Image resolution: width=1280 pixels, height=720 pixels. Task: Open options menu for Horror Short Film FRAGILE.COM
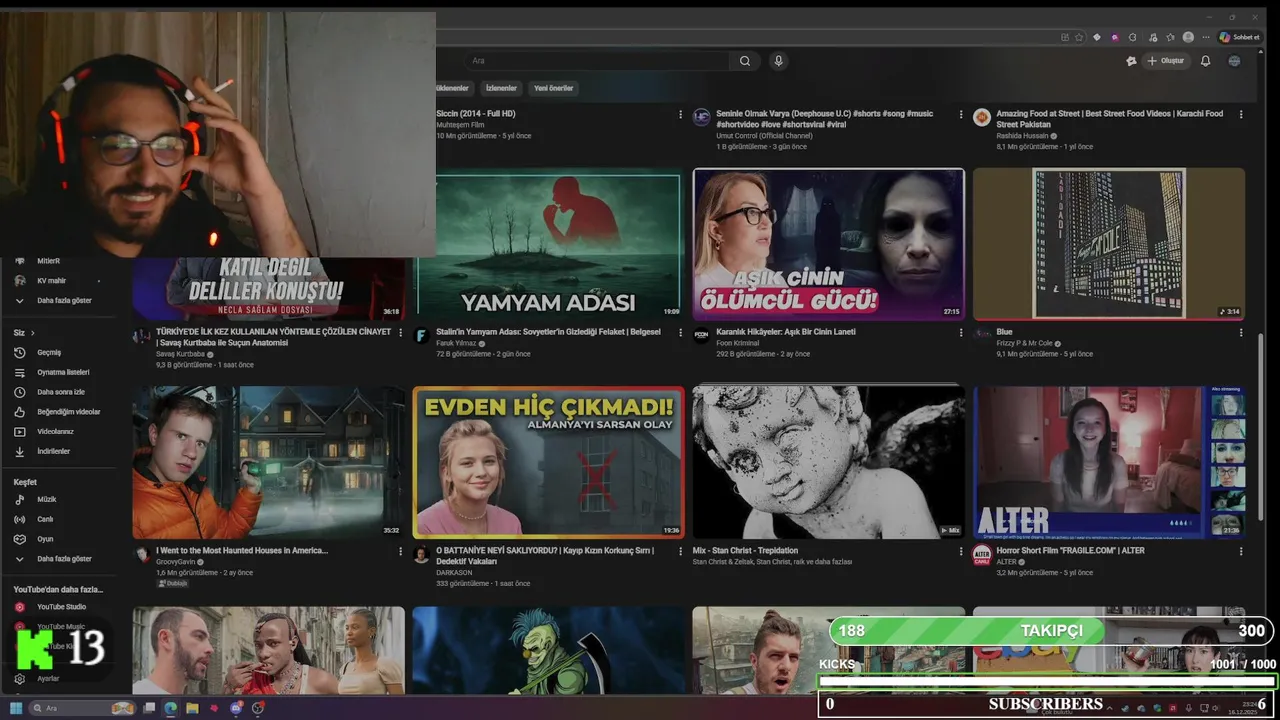click(x=1241, y=552)
